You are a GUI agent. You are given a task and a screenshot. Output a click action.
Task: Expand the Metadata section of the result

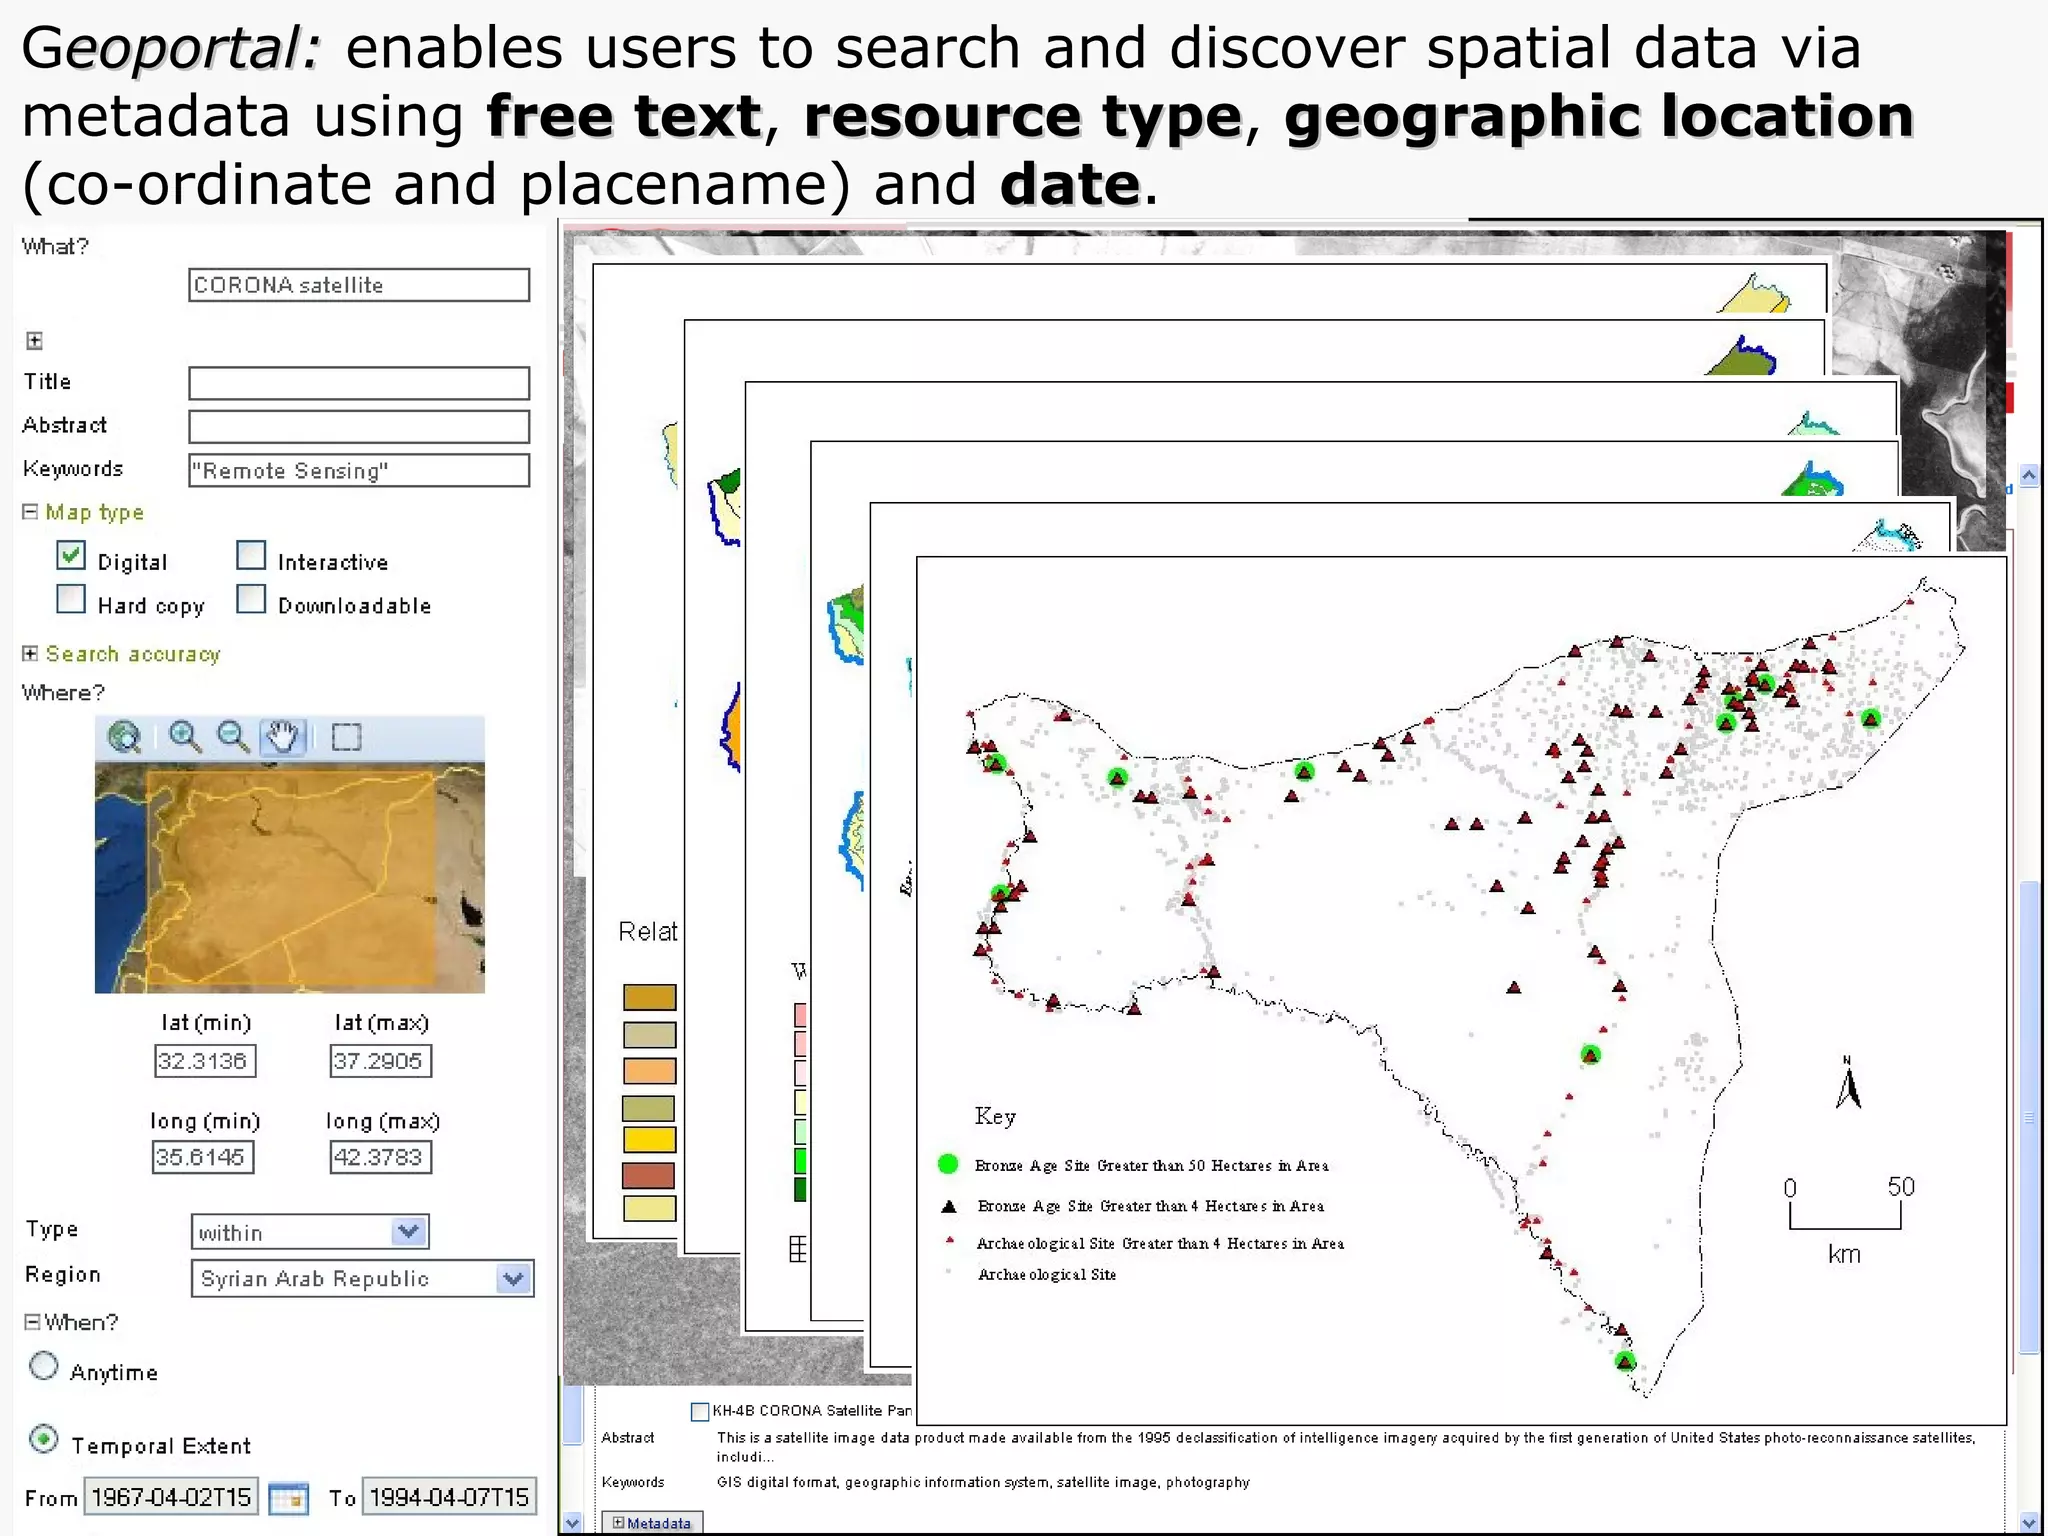[618, 1523]
